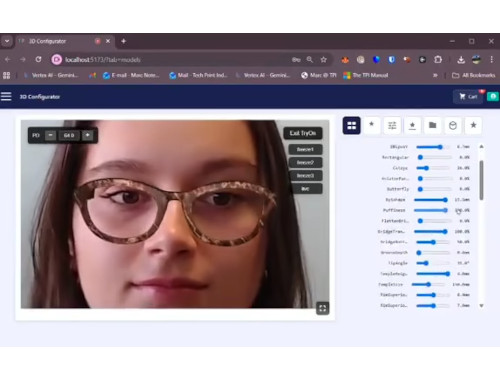Screen dimensions: 500x380
Task: Click the Butterfly slider handle
Action: pos(420,189)
